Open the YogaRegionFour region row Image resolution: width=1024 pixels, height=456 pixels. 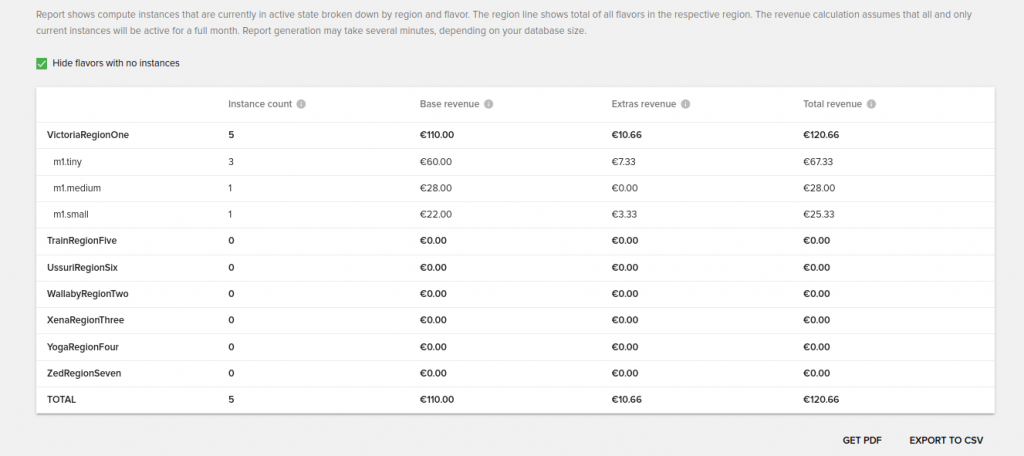point(515,347)
